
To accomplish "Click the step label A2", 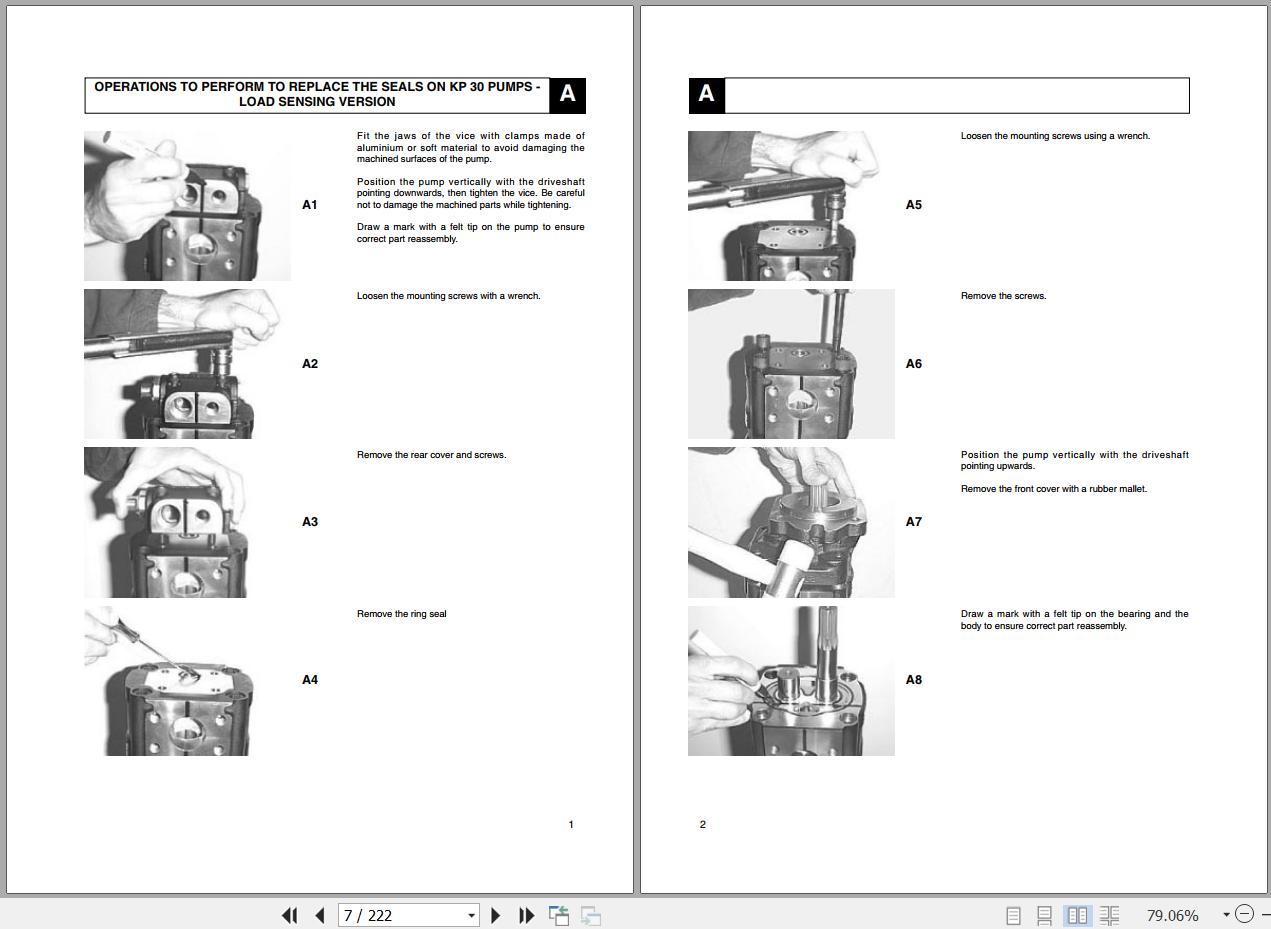I will click(x=310, y=363).
